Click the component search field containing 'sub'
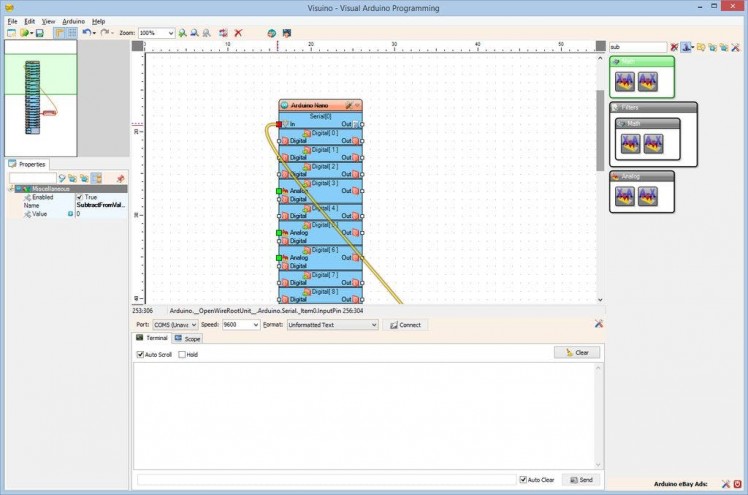 (x=637, y=47)
